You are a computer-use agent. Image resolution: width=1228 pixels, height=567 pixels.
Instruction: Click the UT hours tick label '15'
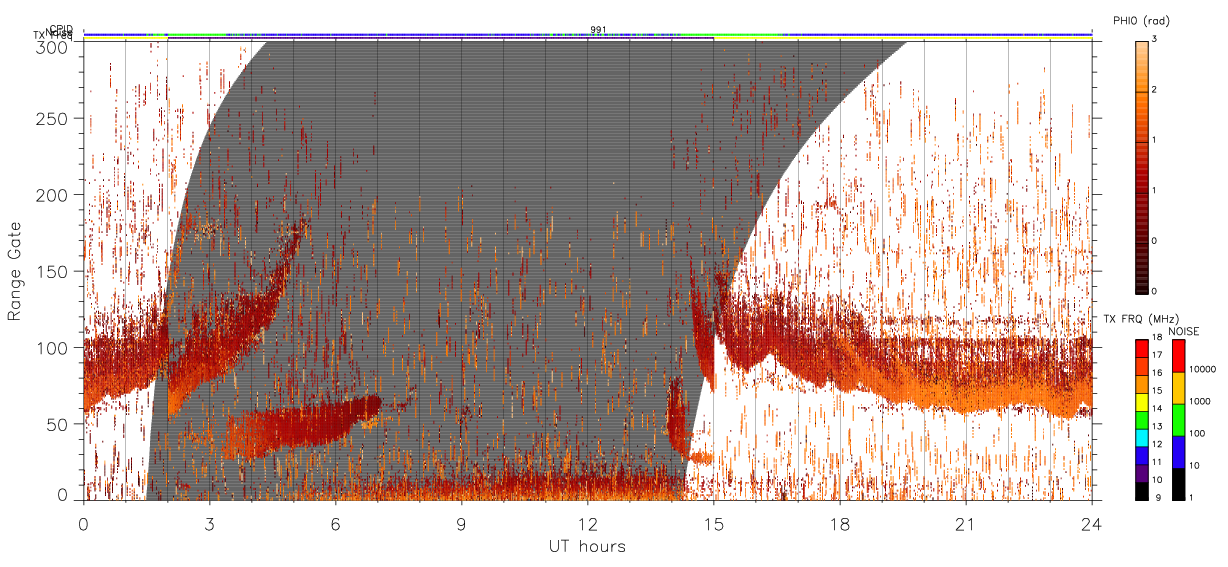click(714, 524)
